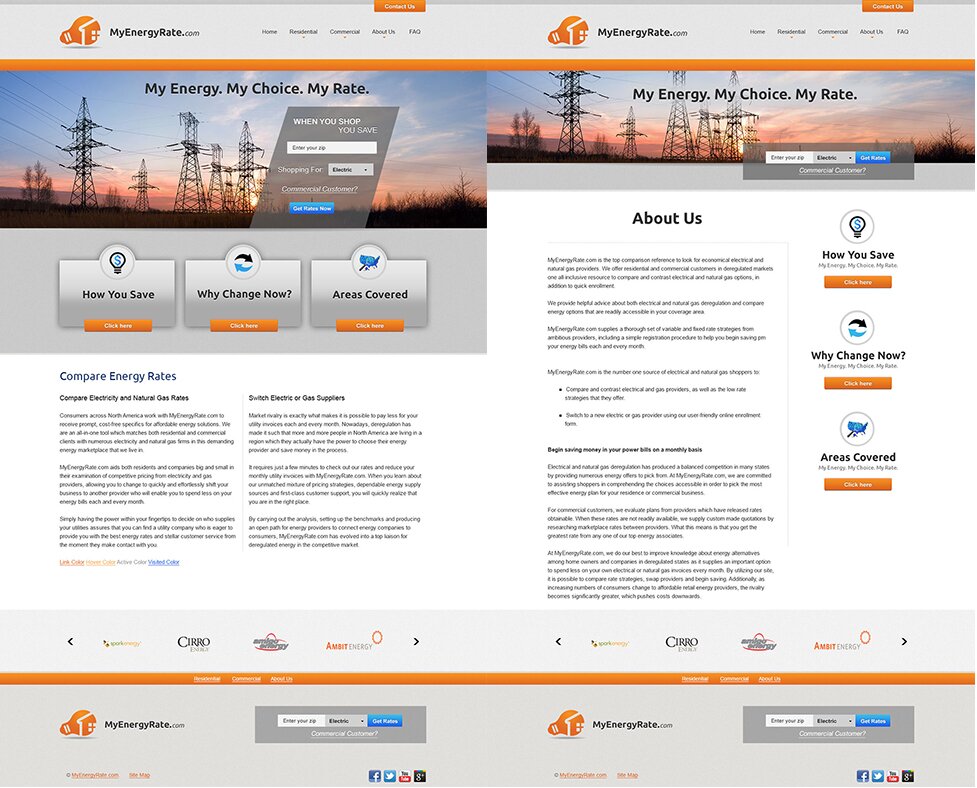Expand the Electric dropdown in the About Us hero banner
977x788 pixels.
[x=834, y=158]
